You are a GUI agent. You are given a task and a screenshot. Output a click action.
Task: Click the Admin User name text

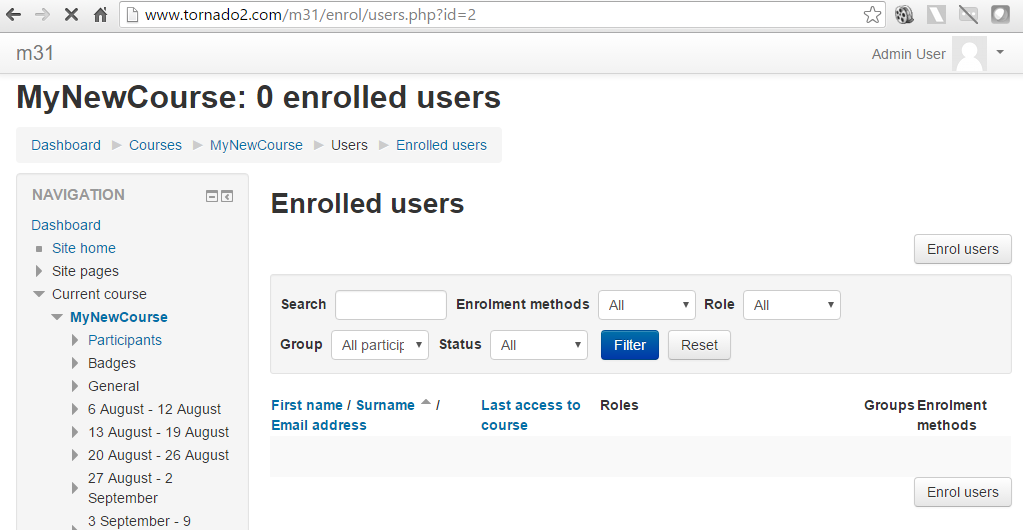(908, 54)
